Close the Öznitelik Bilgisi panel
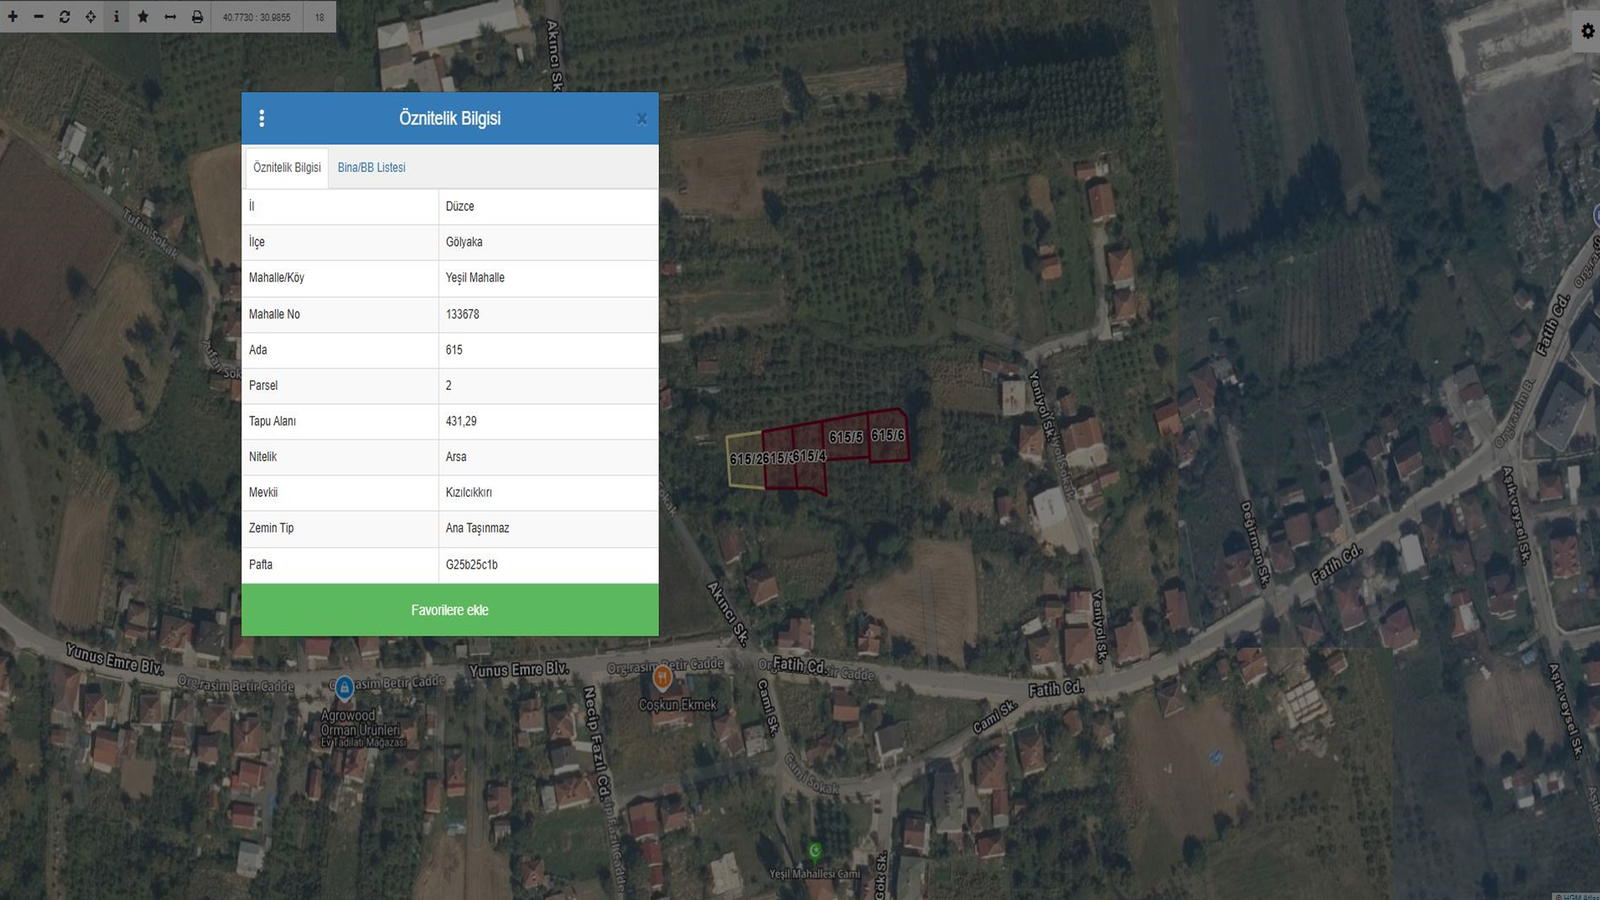This screenshot has width=1600, height=900. click(x=642, y=119)
